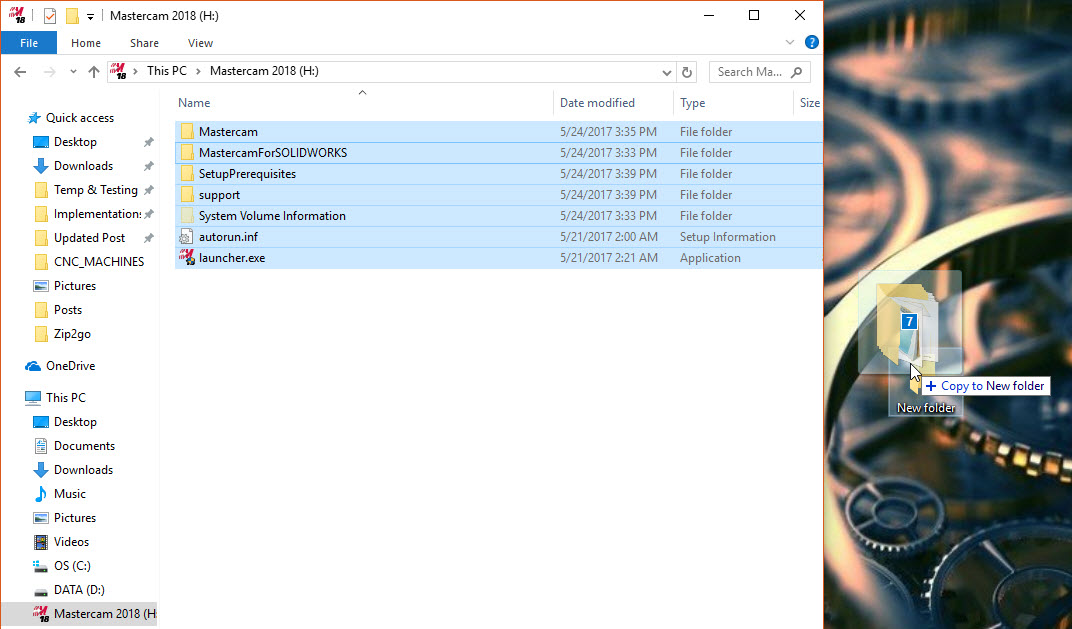Image resolution: width=1072 pixels, height=629 pixels.
Task: Switch to the Share ribbon tab
Action: click(144, 42)
